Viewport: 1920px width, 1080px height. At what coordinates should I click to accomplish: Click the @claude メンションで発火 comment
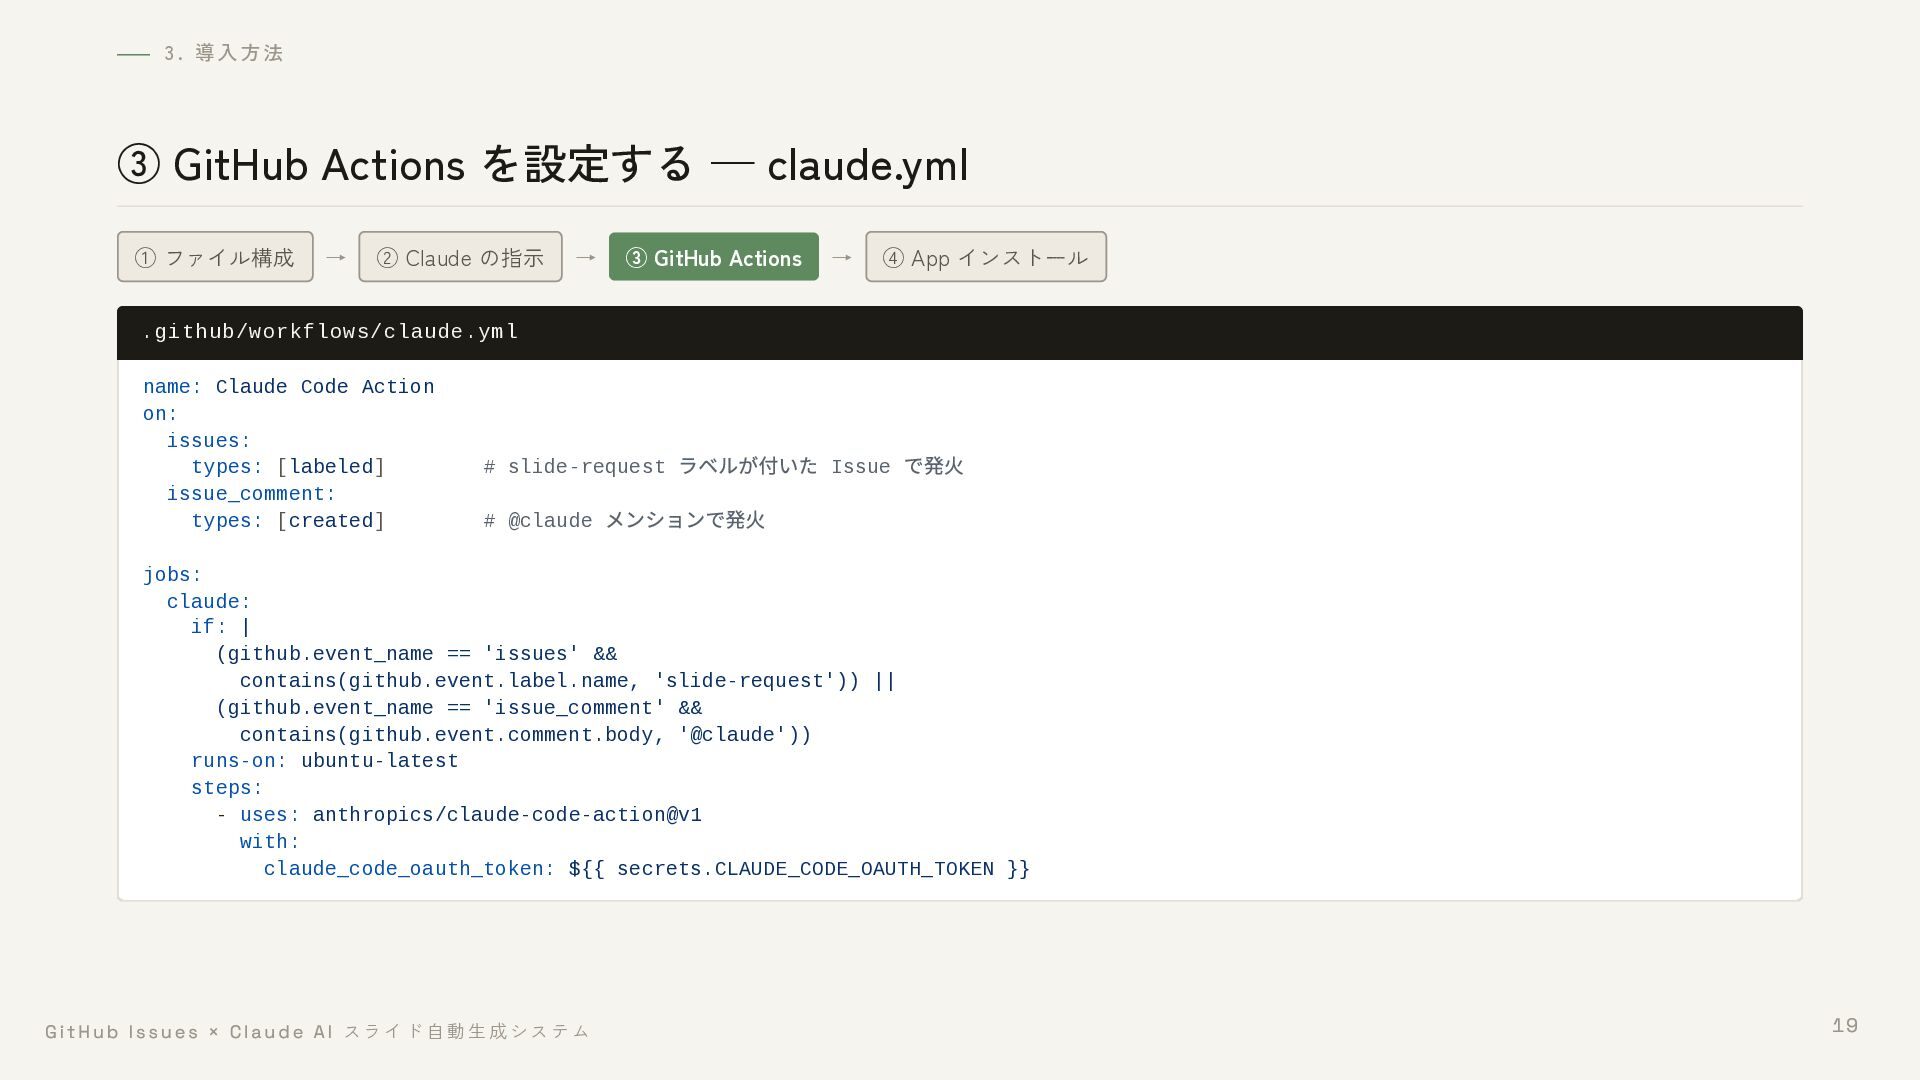pyautogui.click(x=624, y=521)
